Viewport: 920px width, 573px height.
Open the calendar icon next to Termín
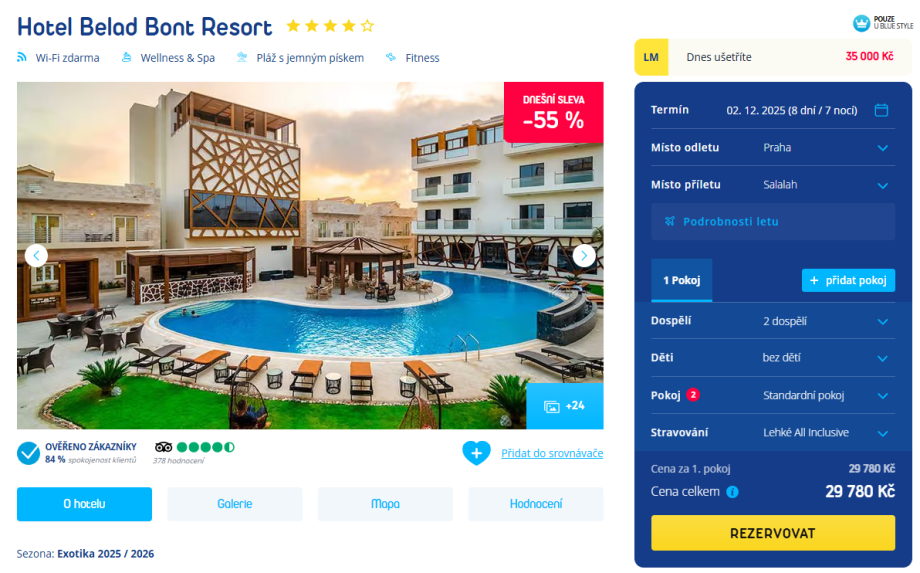coord(881,110)
